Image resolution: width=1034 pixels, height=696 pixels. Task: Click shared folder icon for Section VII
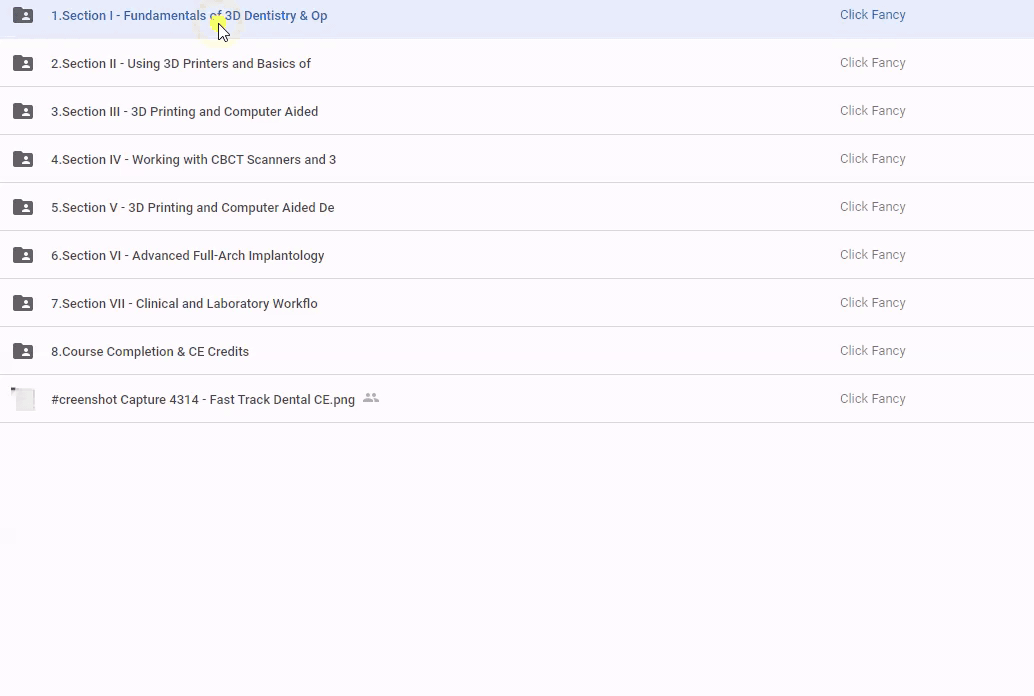click(23, 303)
